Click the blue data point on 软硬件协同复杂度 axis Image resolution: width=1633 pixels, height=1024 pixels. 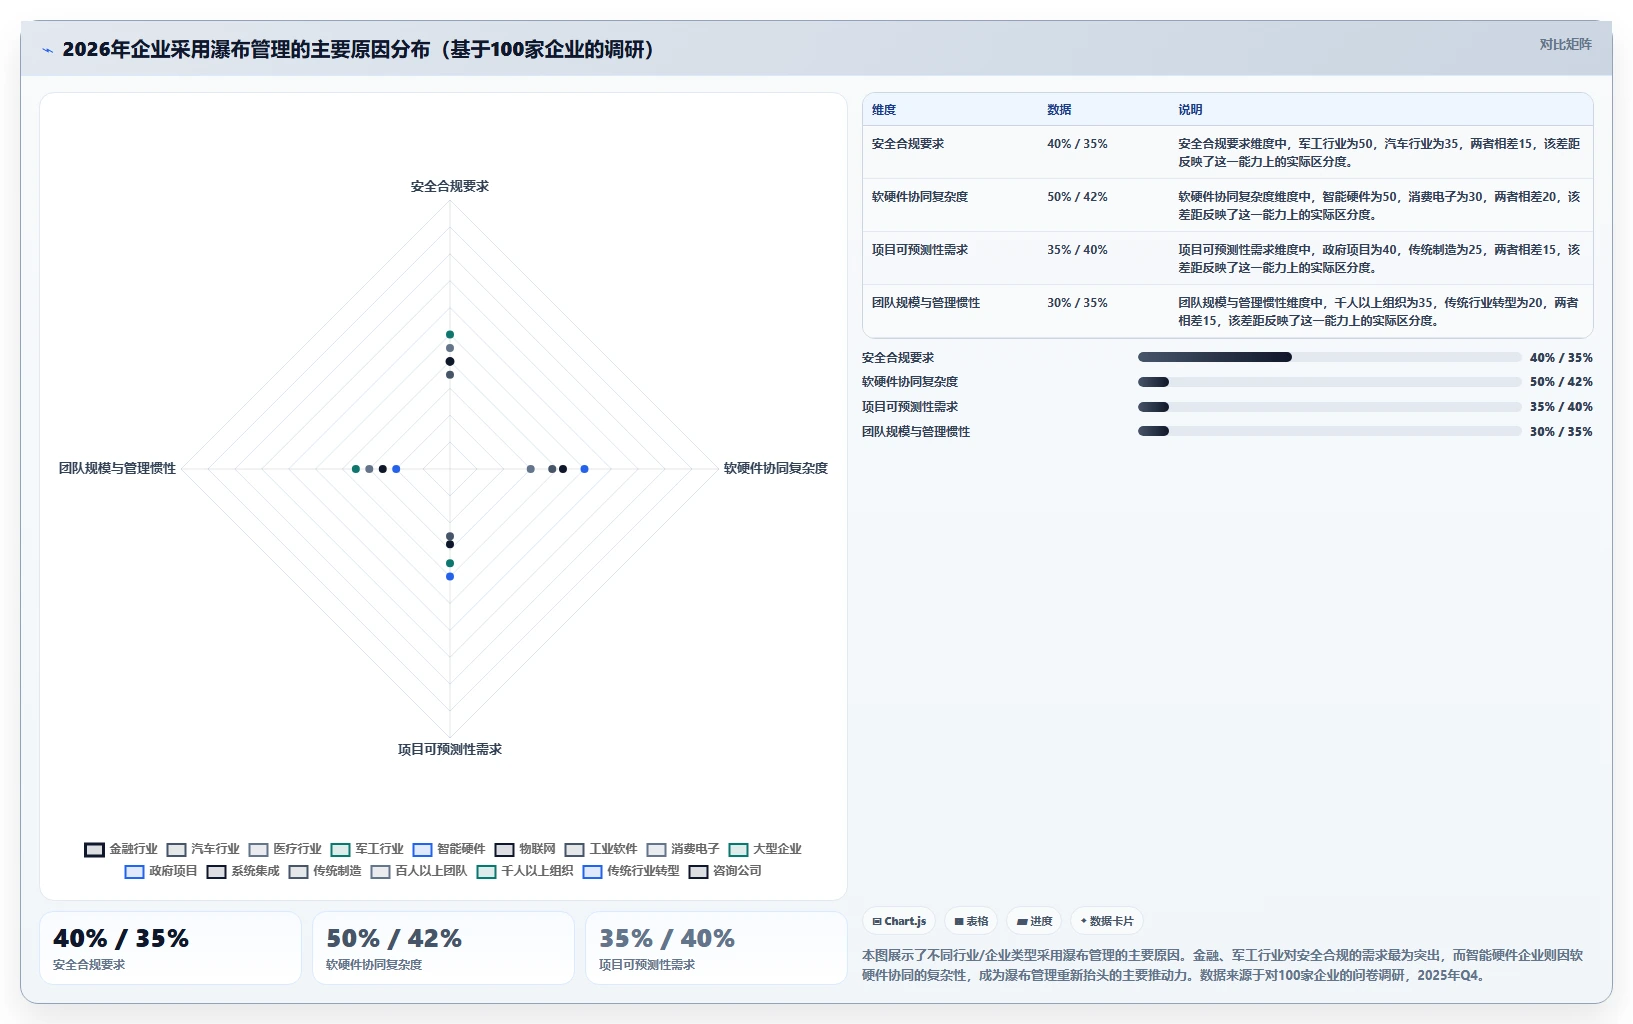585,469
